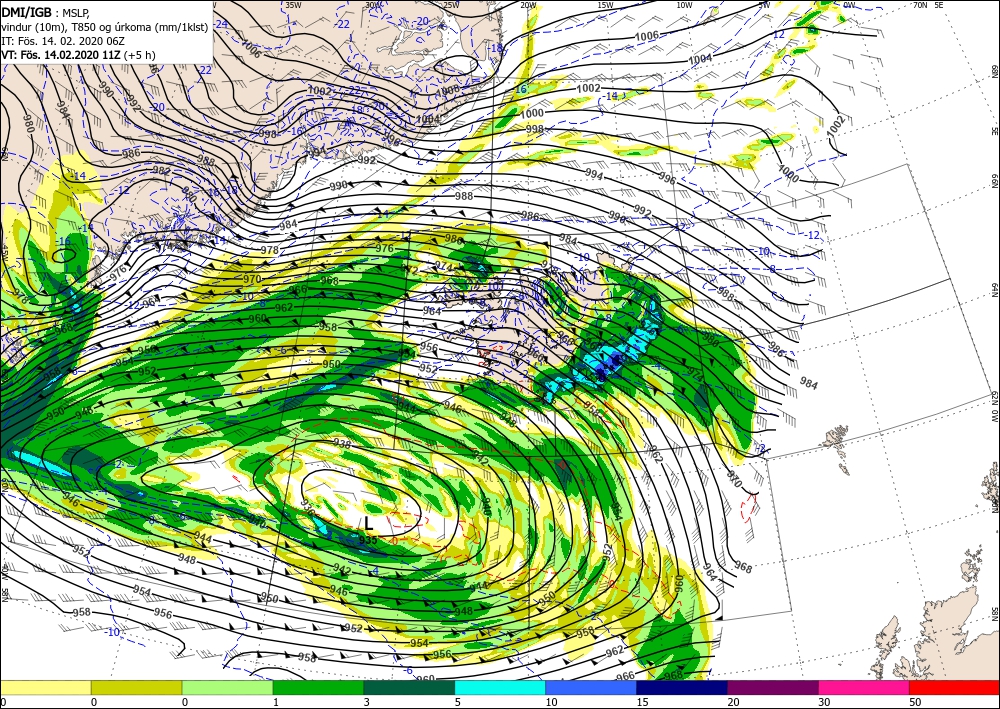Click the legend value '3'
This screenshot has width=1000, height=709.
[367, 702]
